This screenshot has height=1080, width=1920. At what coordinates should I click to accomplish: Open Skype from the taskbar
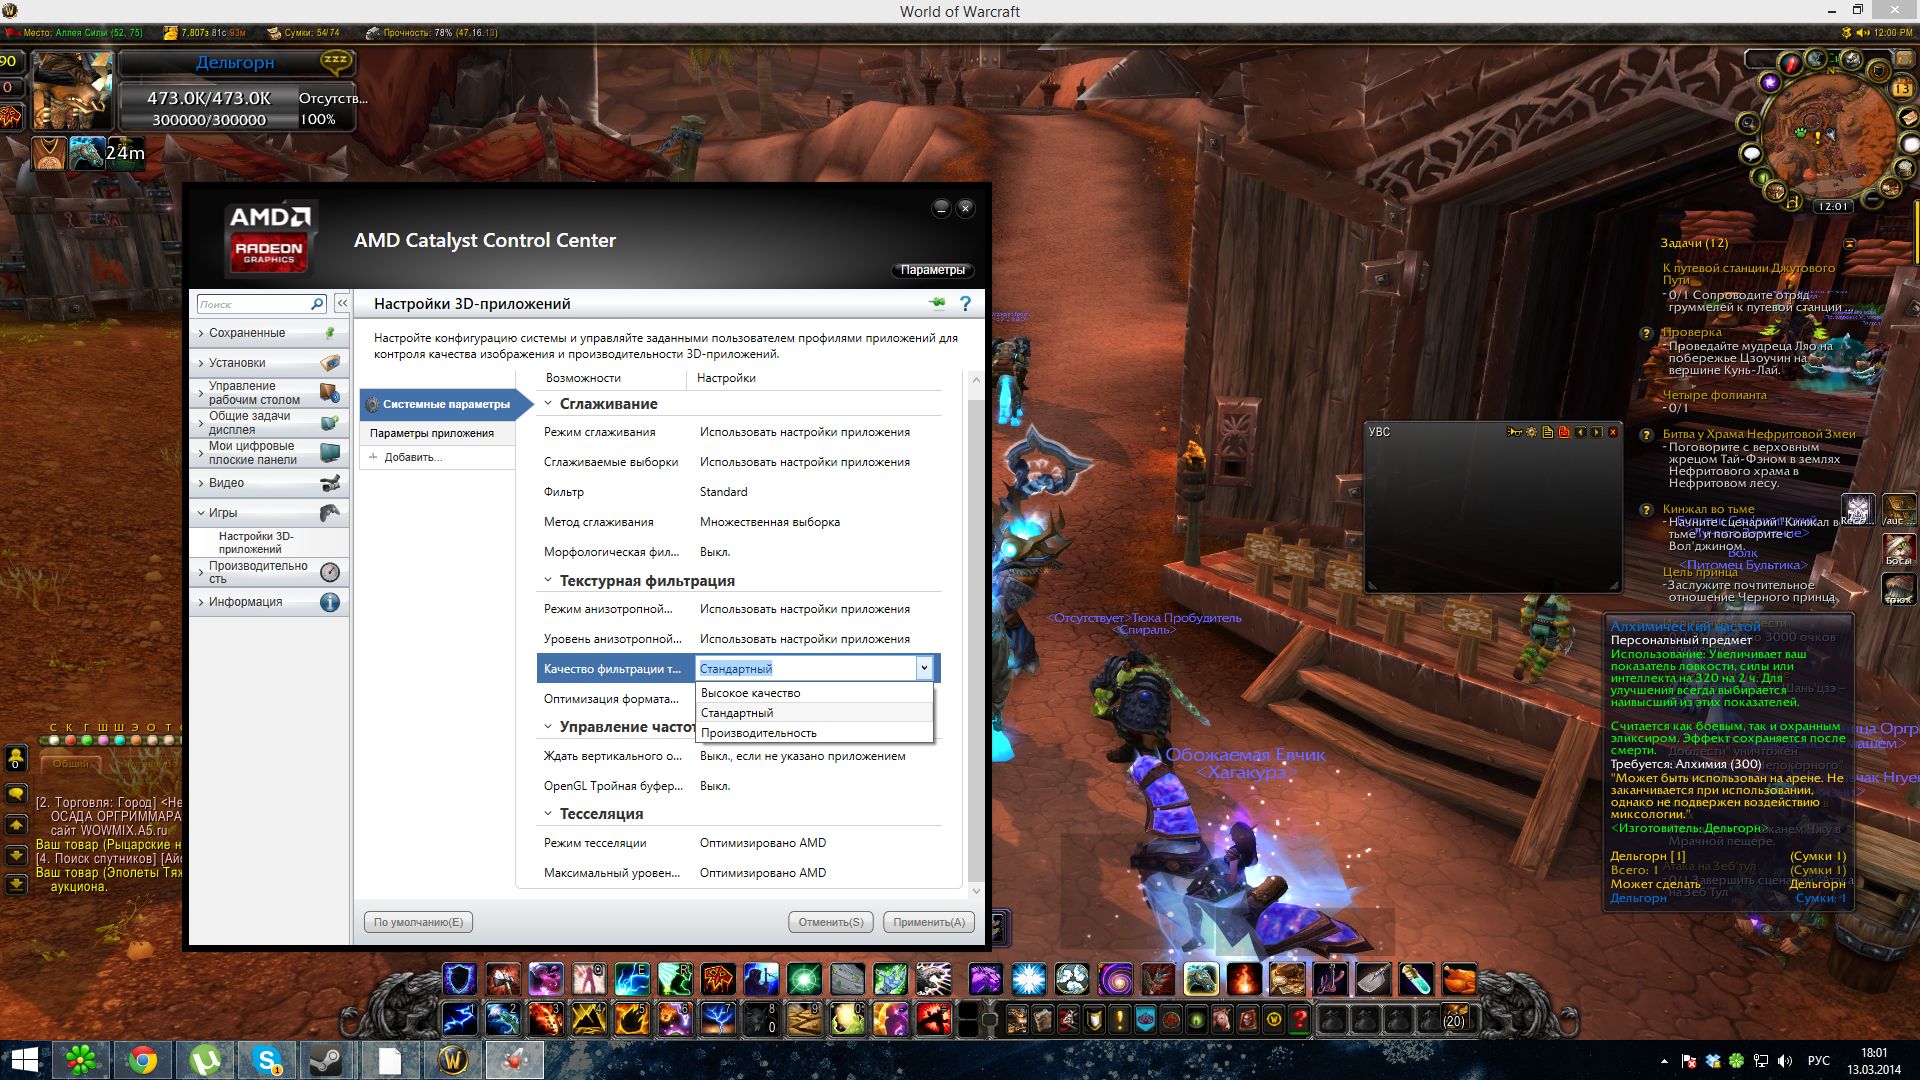[x=267, y=1060]
